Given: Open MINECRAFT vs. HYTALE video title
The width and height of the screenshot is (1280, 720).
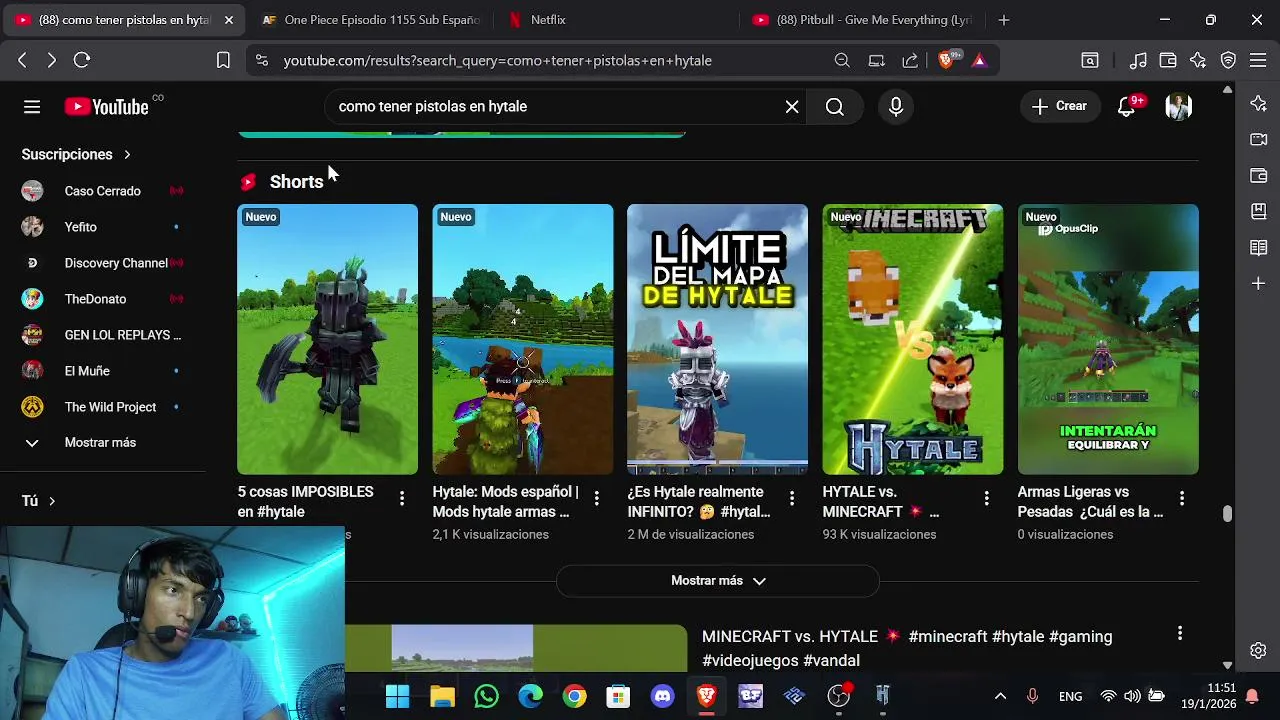Looking at the screenshot, I should click(907, 648).
